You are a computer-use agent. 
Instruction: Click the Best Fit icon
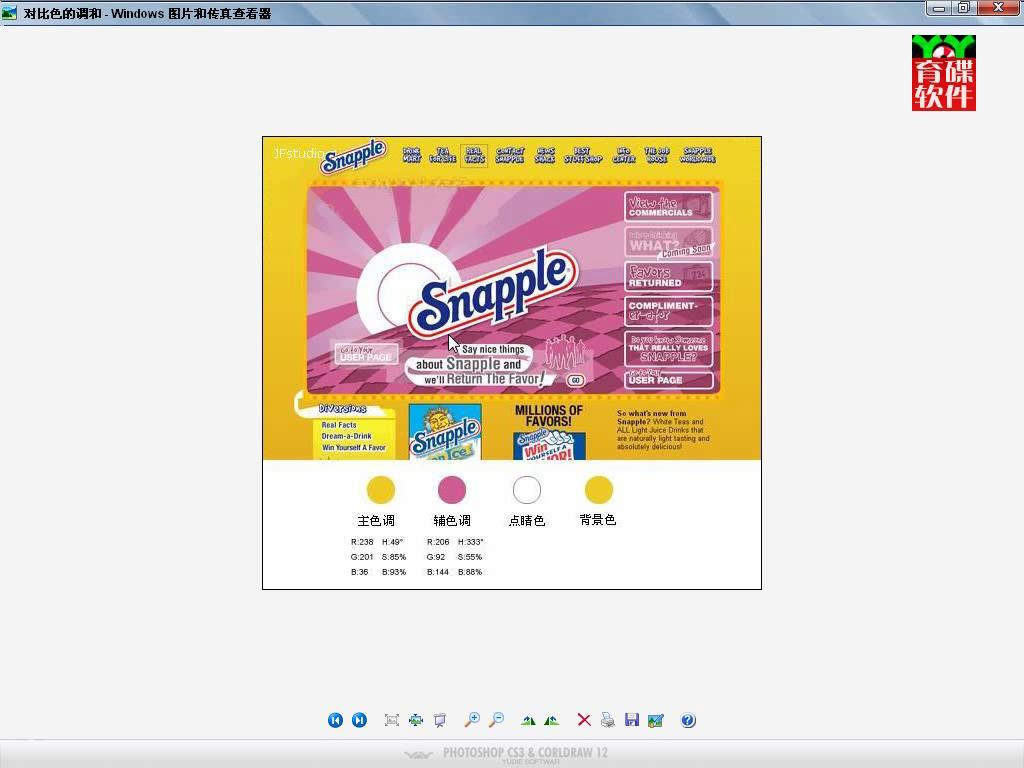click(392, 720)
